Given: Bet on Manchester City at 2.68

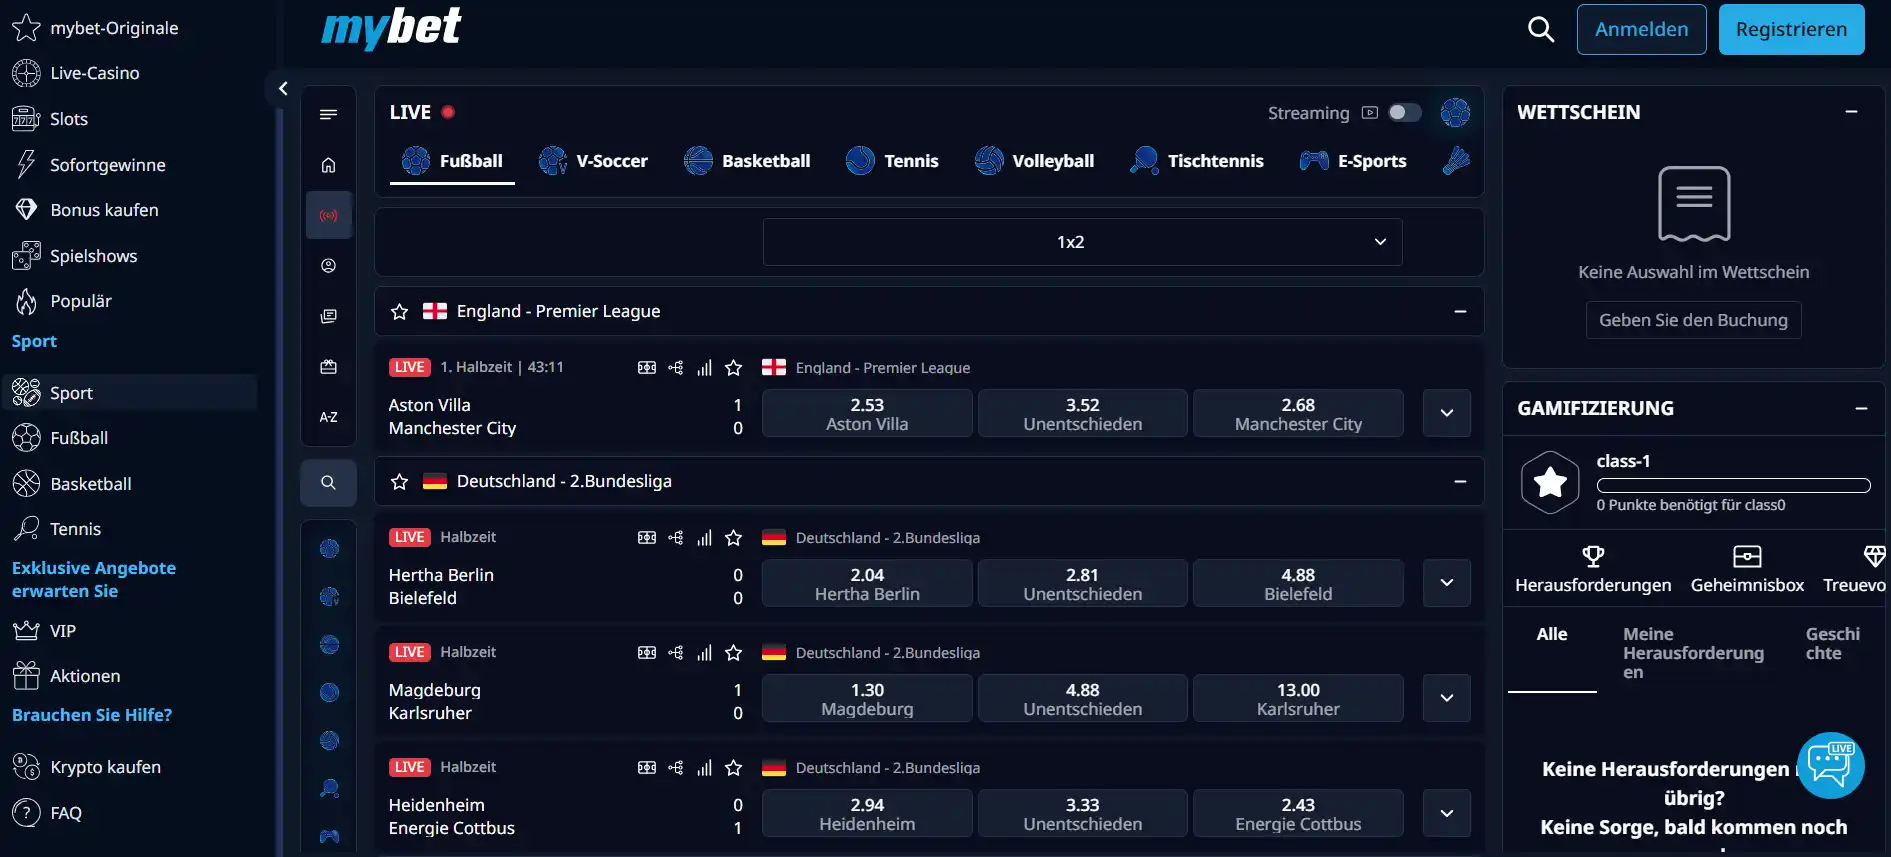Looking at the screenshot, I should tap(1298, 413).
